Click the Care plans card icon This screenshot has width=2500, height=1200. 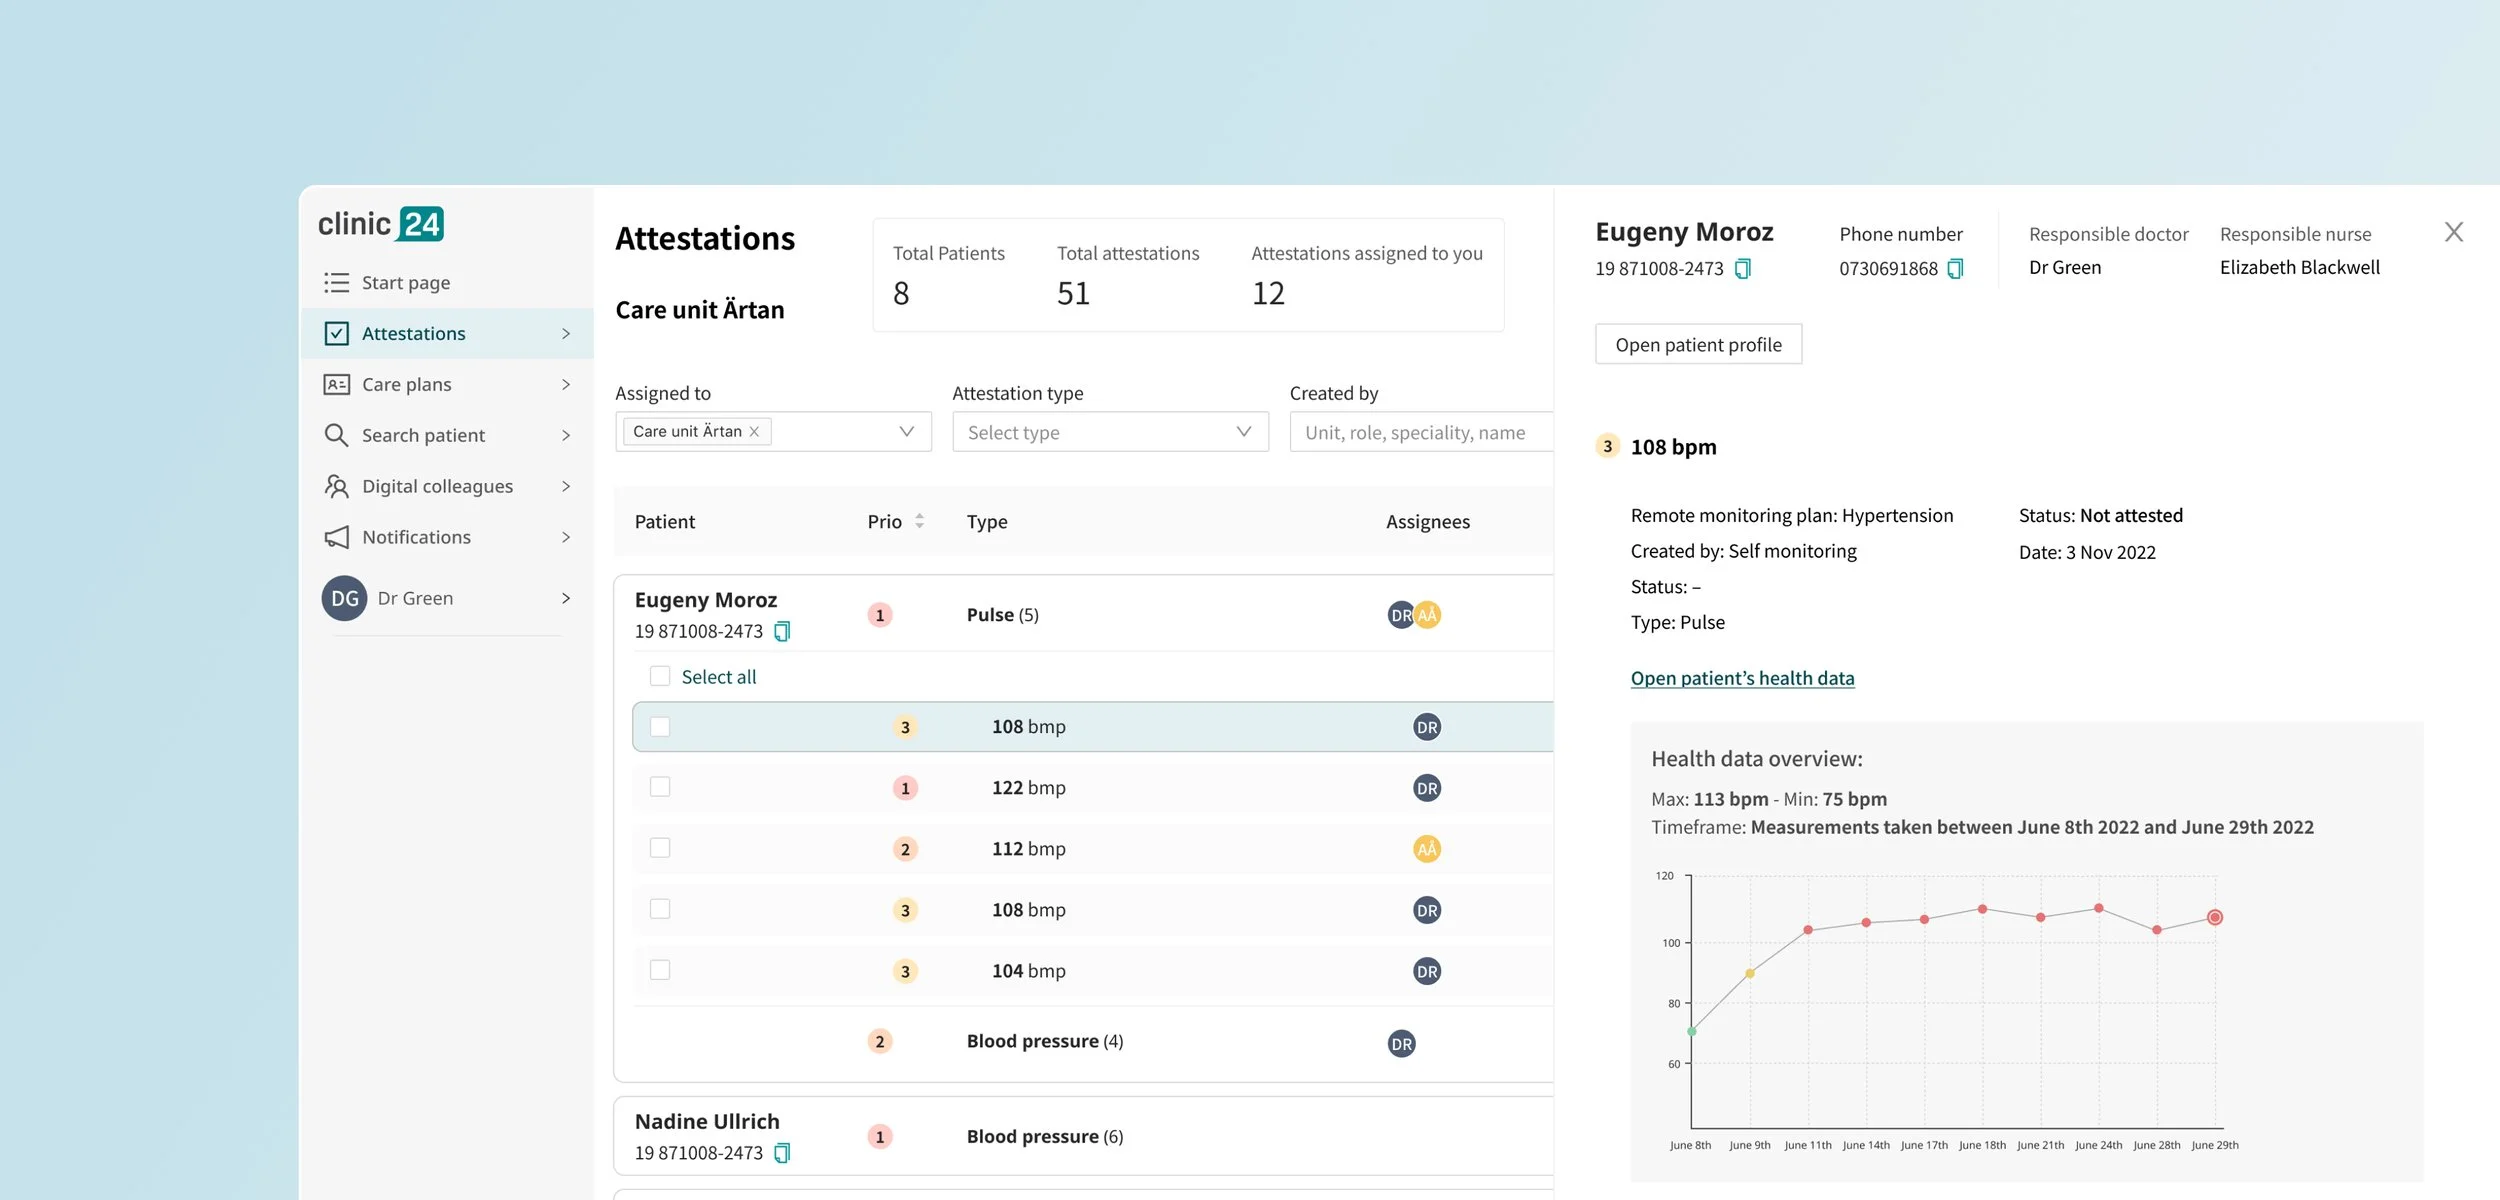336,384
